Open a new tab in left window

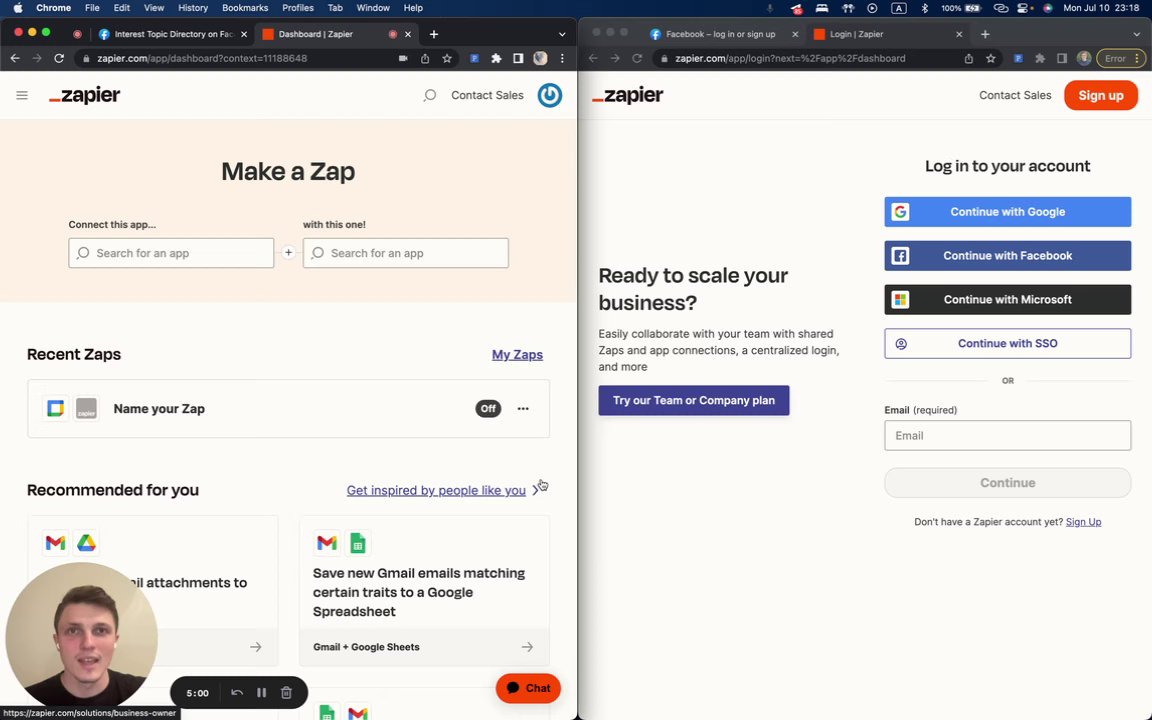coord(434,34)
